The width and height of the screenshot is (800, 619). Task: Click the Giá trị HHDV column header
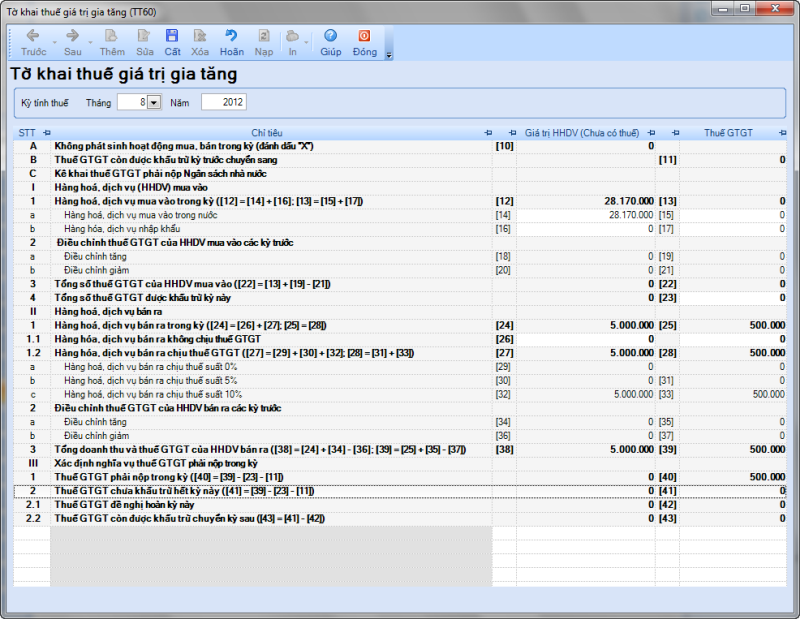[x=581, y=132]
